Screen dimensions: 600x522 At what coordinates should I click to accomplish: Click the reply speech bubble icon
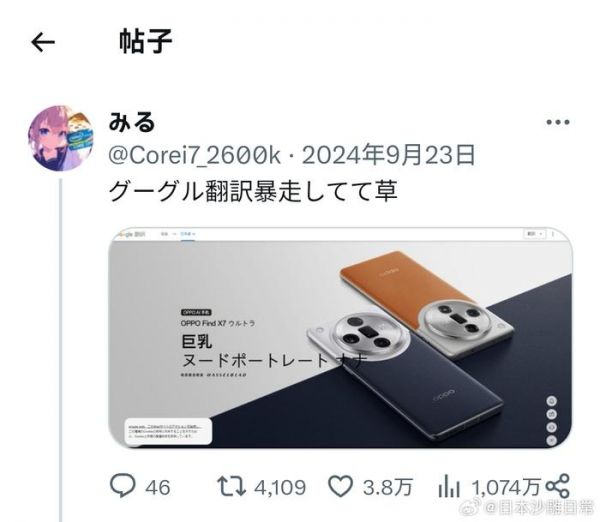122,486
